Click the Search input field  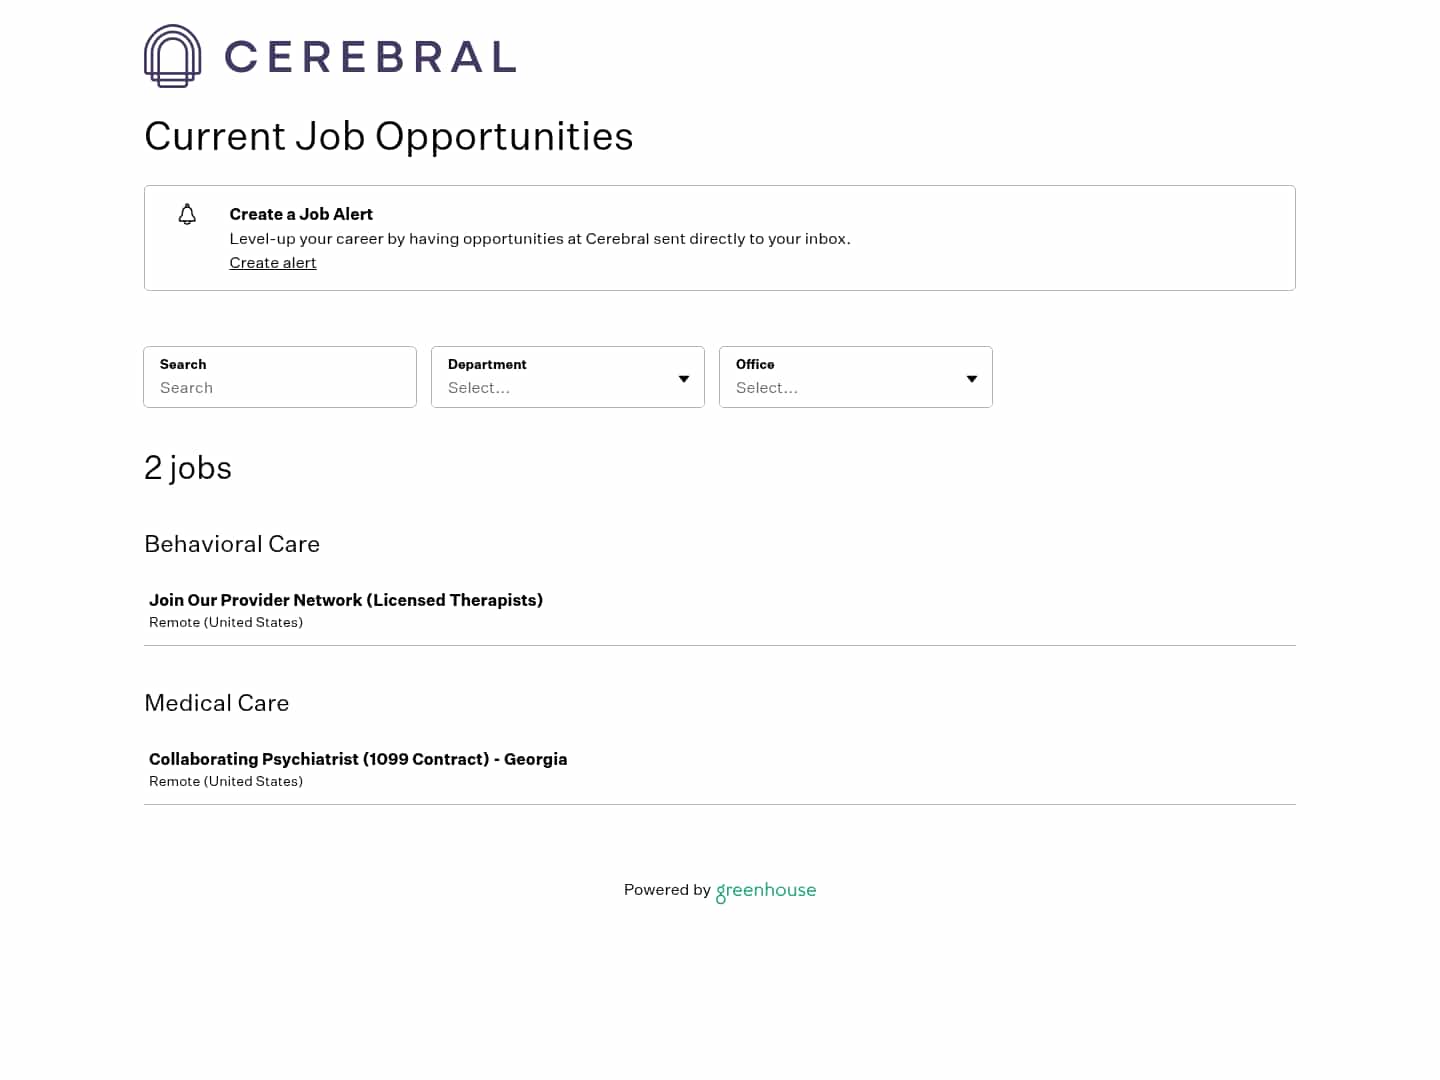[x=280, y=388]
